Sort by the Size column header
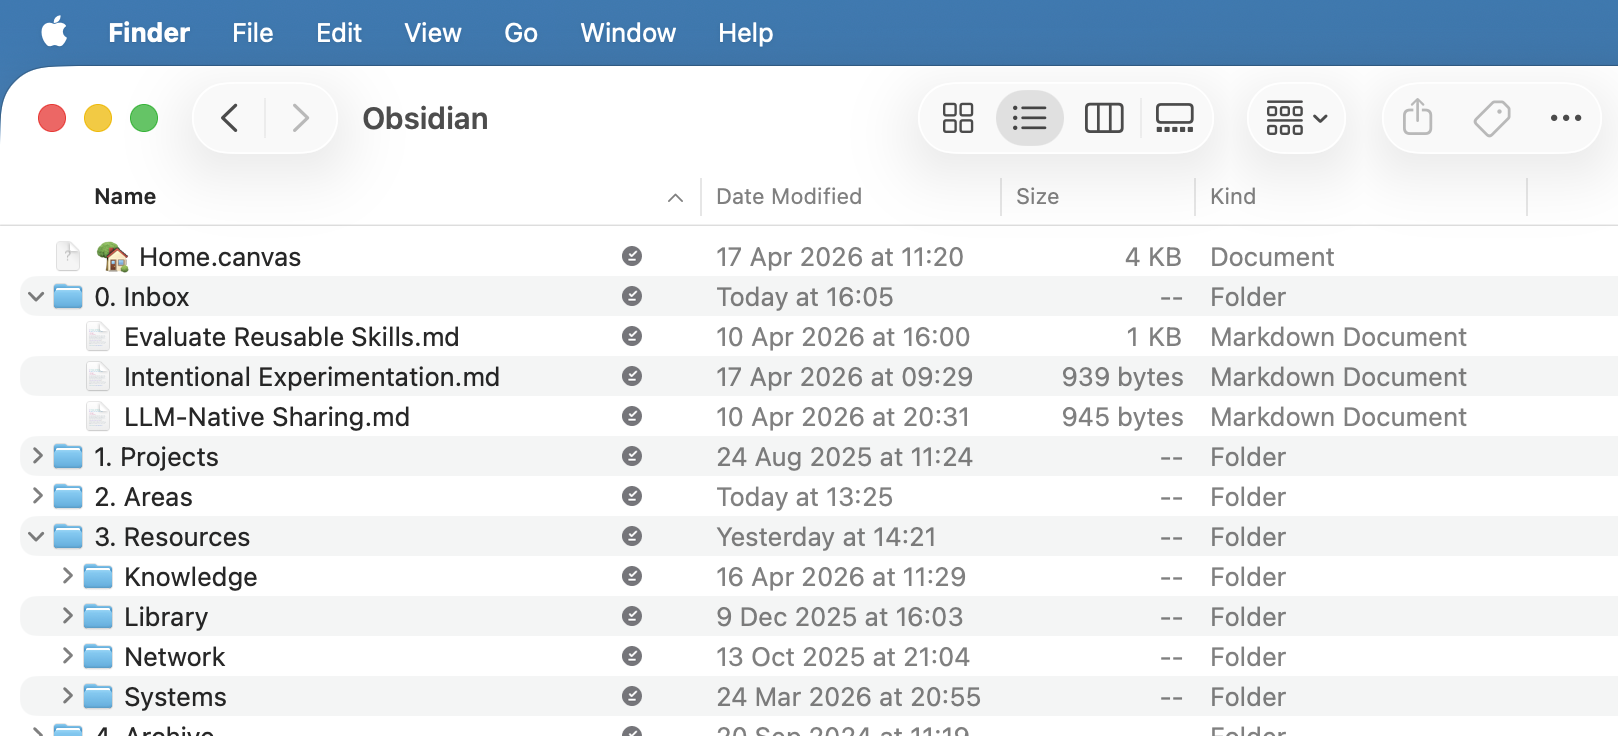Viewport: 1618px width, 736px height. [1037, 196]
